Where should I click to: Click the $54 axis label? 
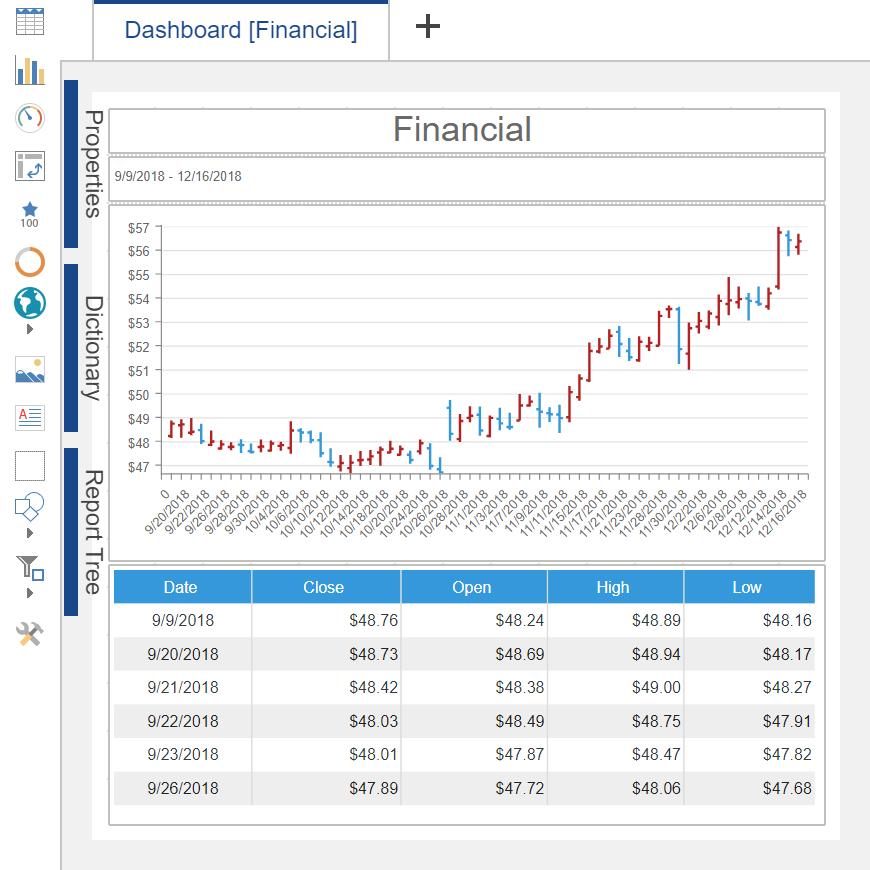click(139, 300)
